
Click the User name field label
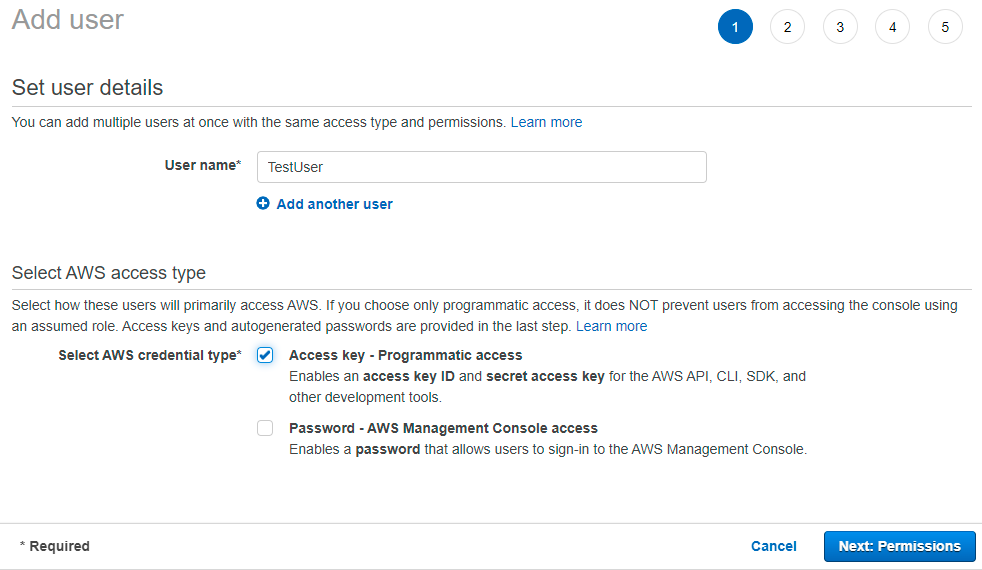coord(203,165)
